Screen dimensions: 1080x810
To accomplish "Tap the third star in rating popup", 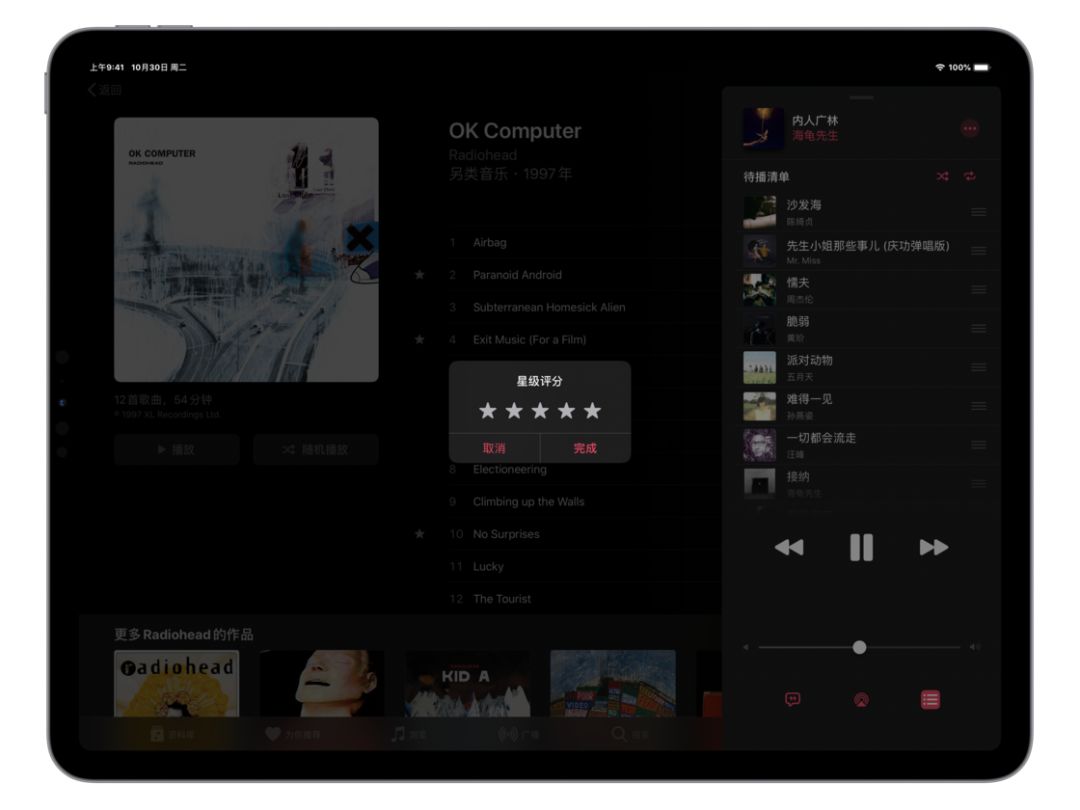I will [x=540, y=411].
